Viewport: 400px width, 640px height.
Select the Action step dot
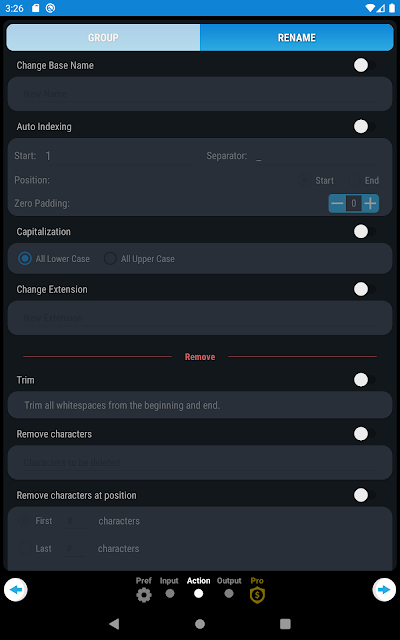tap(198, 593)
